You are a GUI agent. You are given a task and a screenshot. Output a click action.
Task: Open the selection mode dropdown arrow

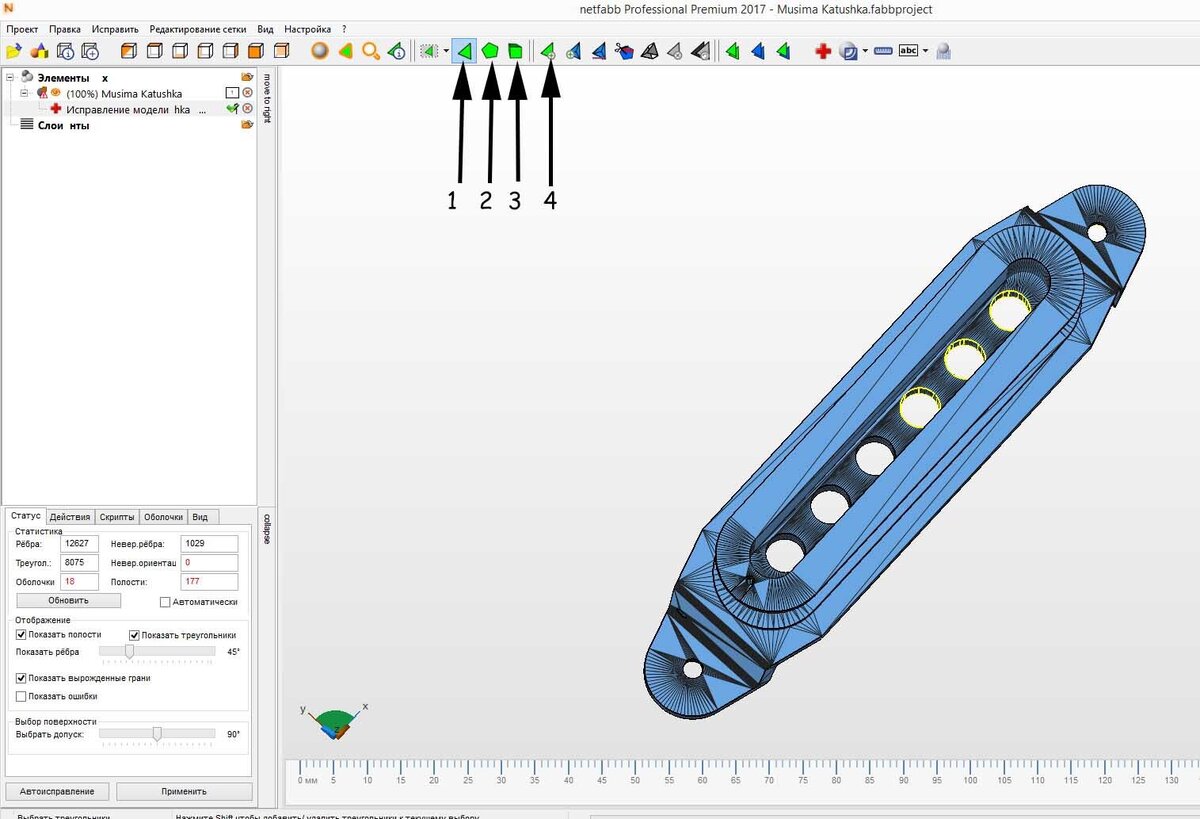pos(446,51)
